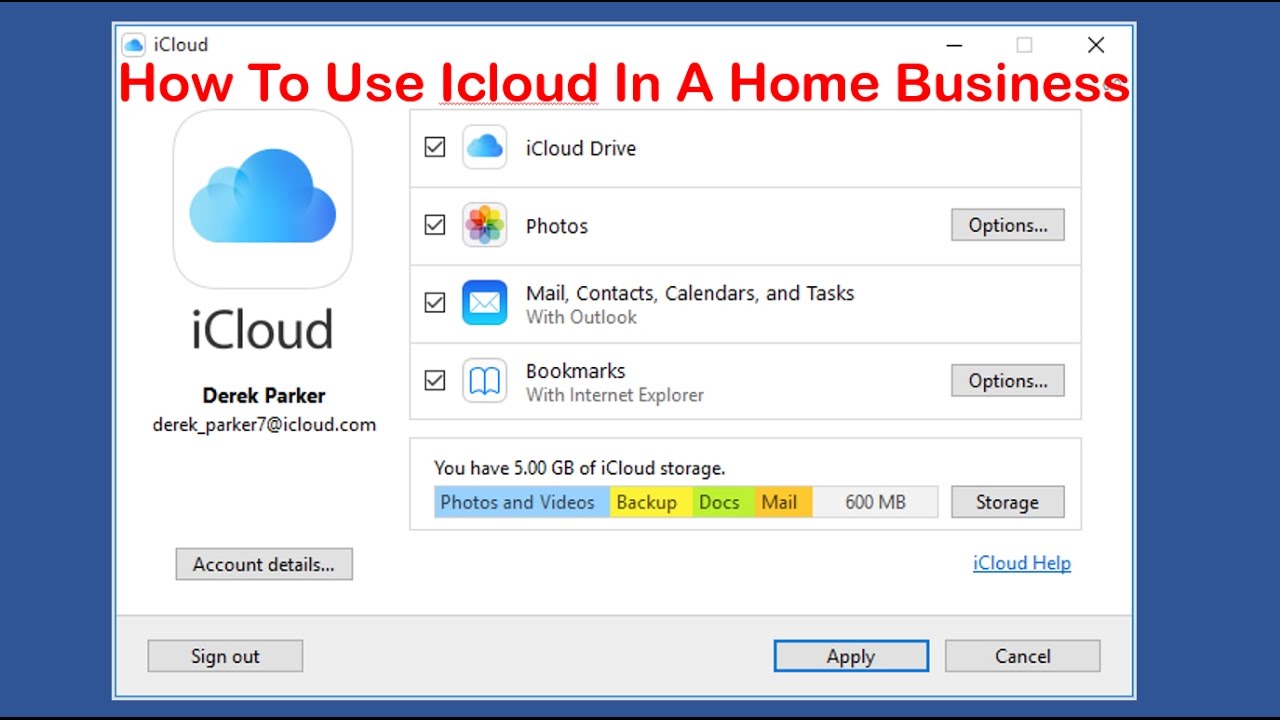Image resolution: width=1280 pixels, height=720 pixels.
Task: Click the derek_parker7@icloud.com email text
Action: pyautogui.click(x=264, y=424)
